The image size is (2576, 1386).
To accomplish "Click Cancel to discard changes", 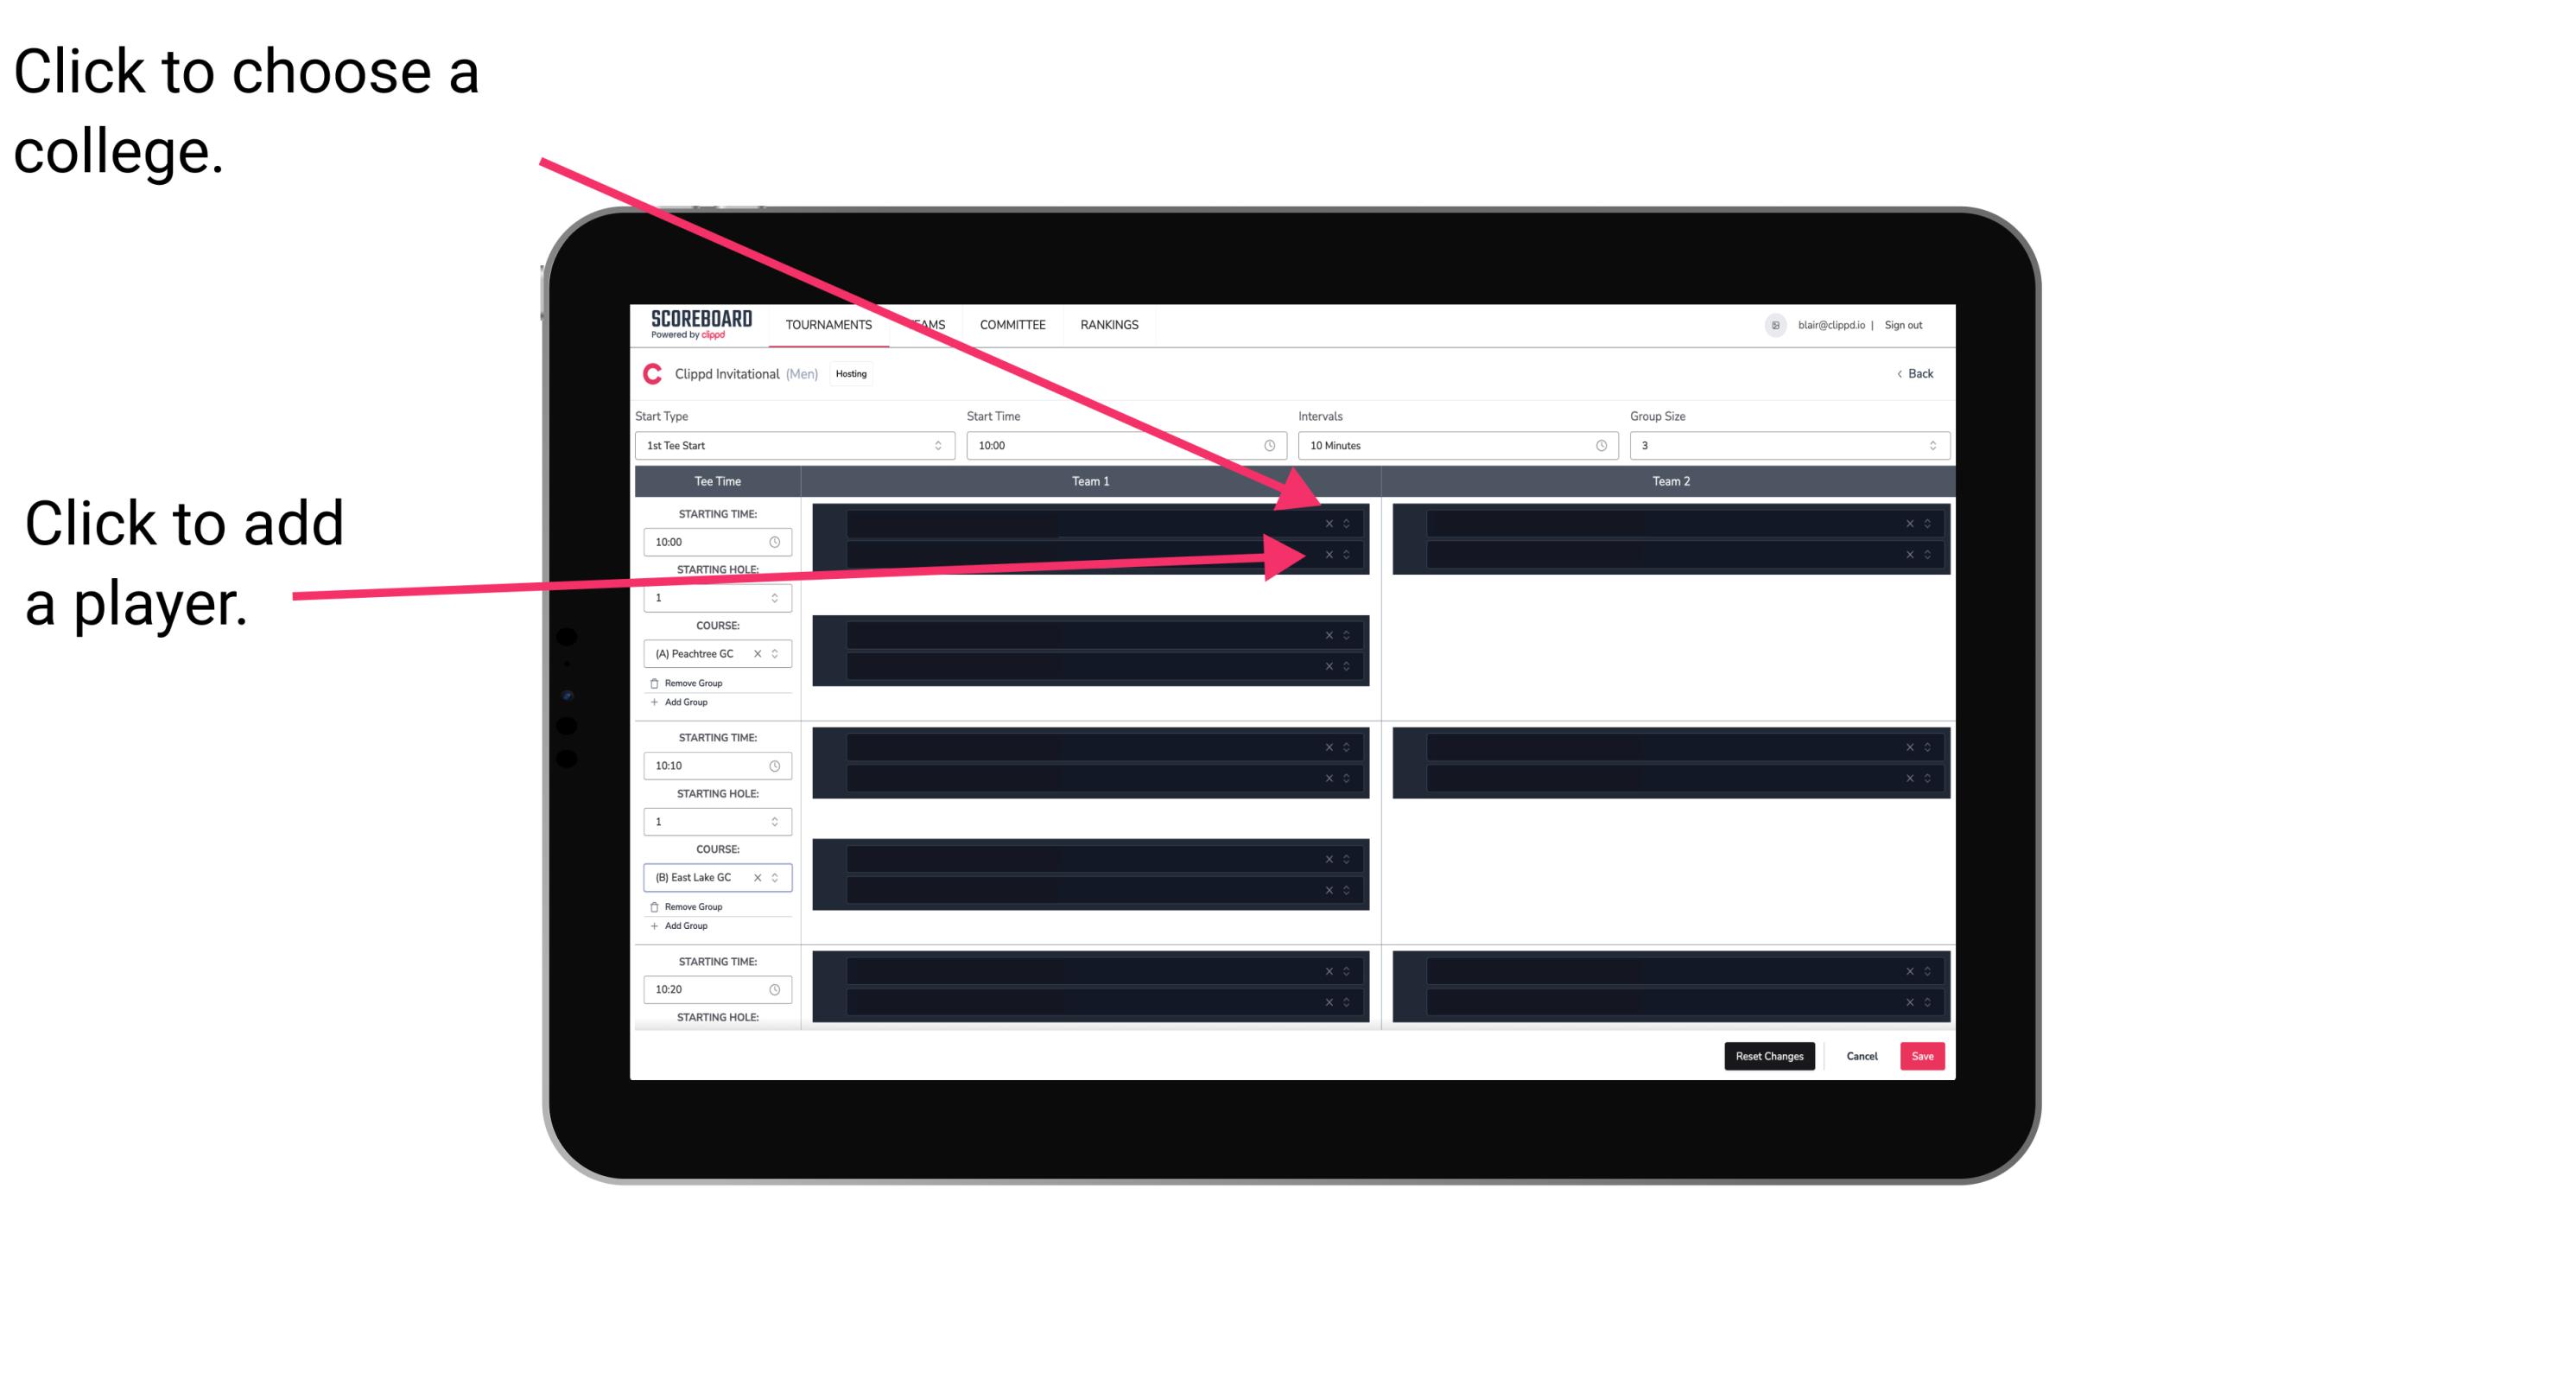I will (x=1863, y=1055).
